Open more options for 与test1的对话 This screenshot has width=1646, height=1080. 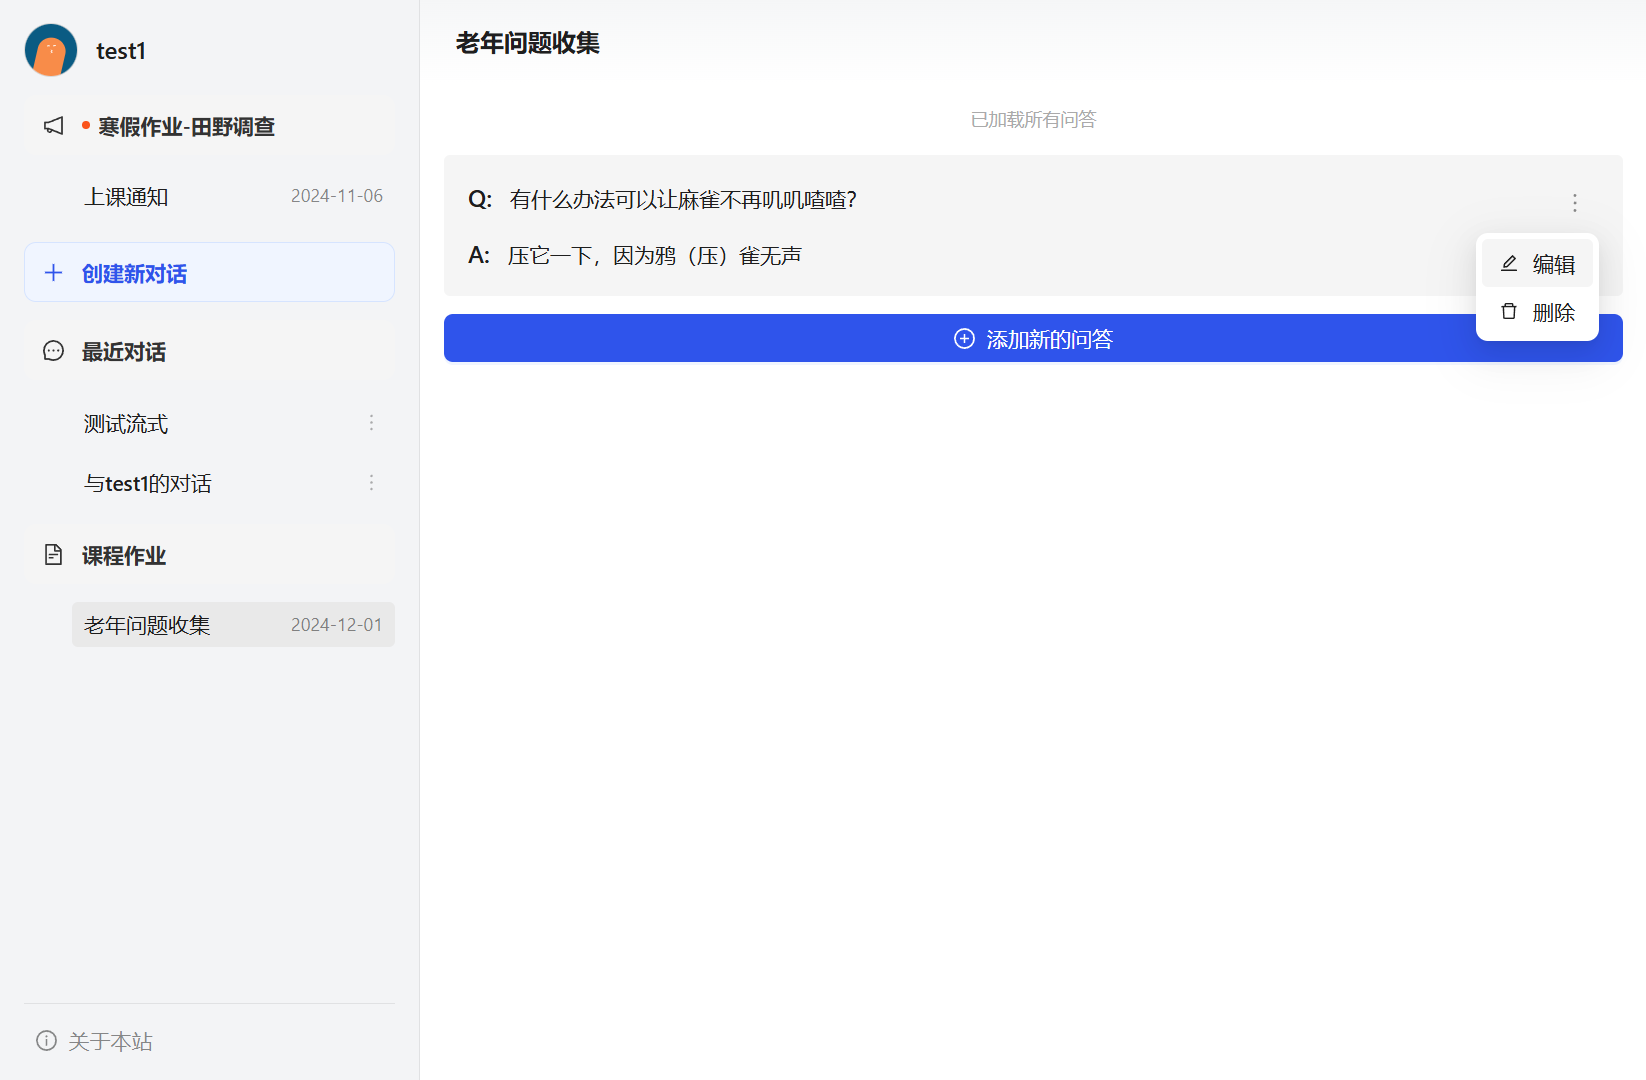pyautogui.click(x=371, y=483)
